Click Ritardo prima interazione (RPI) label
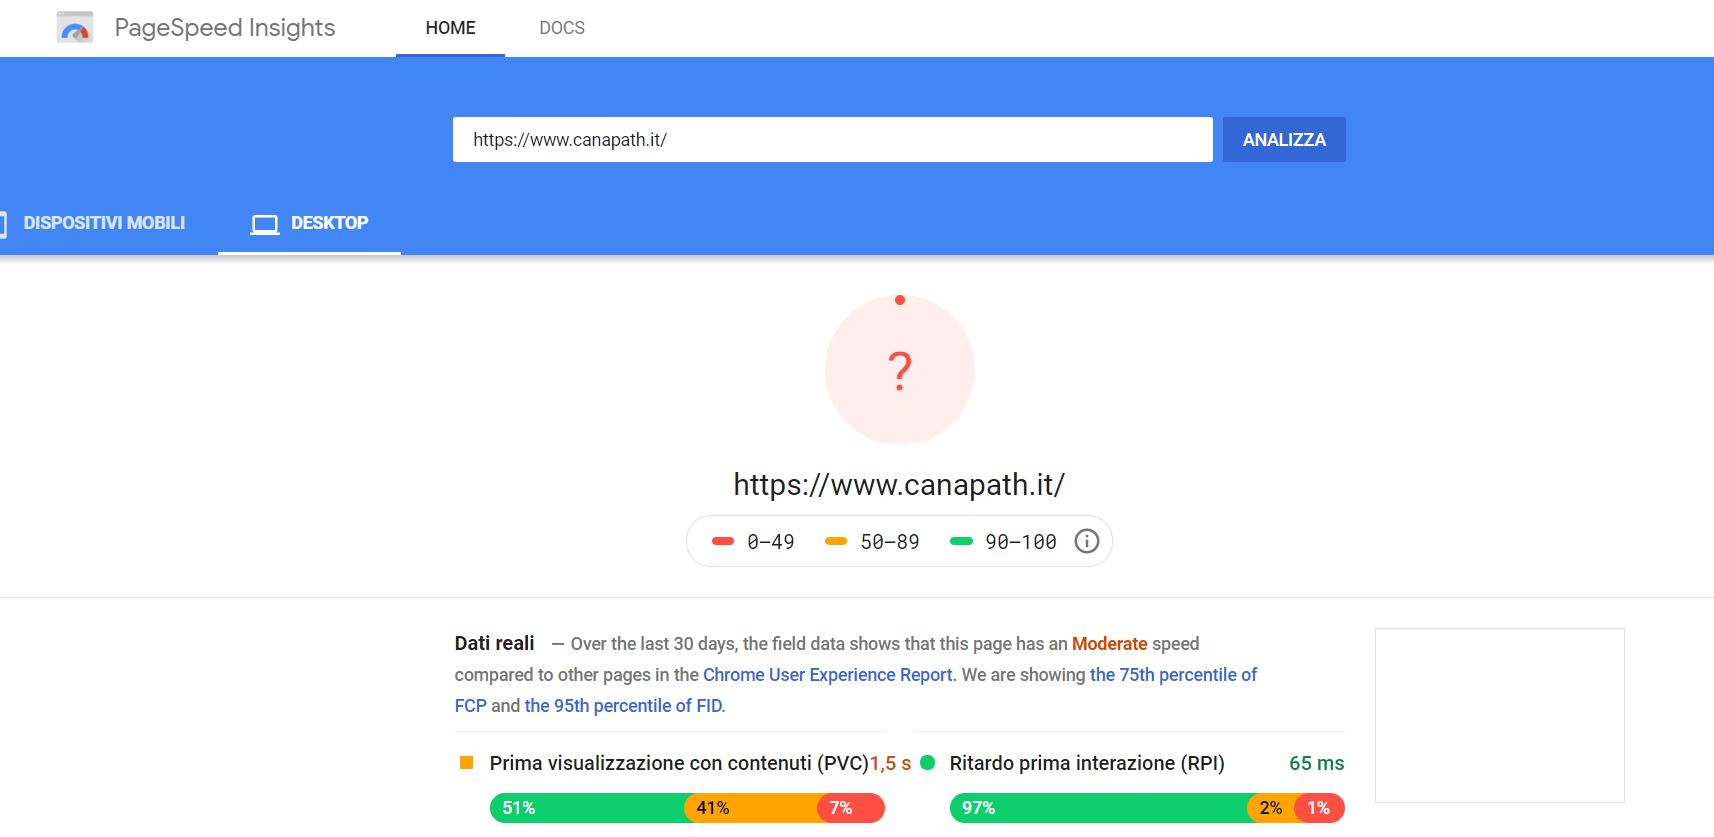Viewport: 1714px width, 837px height. pos(1087,763)
